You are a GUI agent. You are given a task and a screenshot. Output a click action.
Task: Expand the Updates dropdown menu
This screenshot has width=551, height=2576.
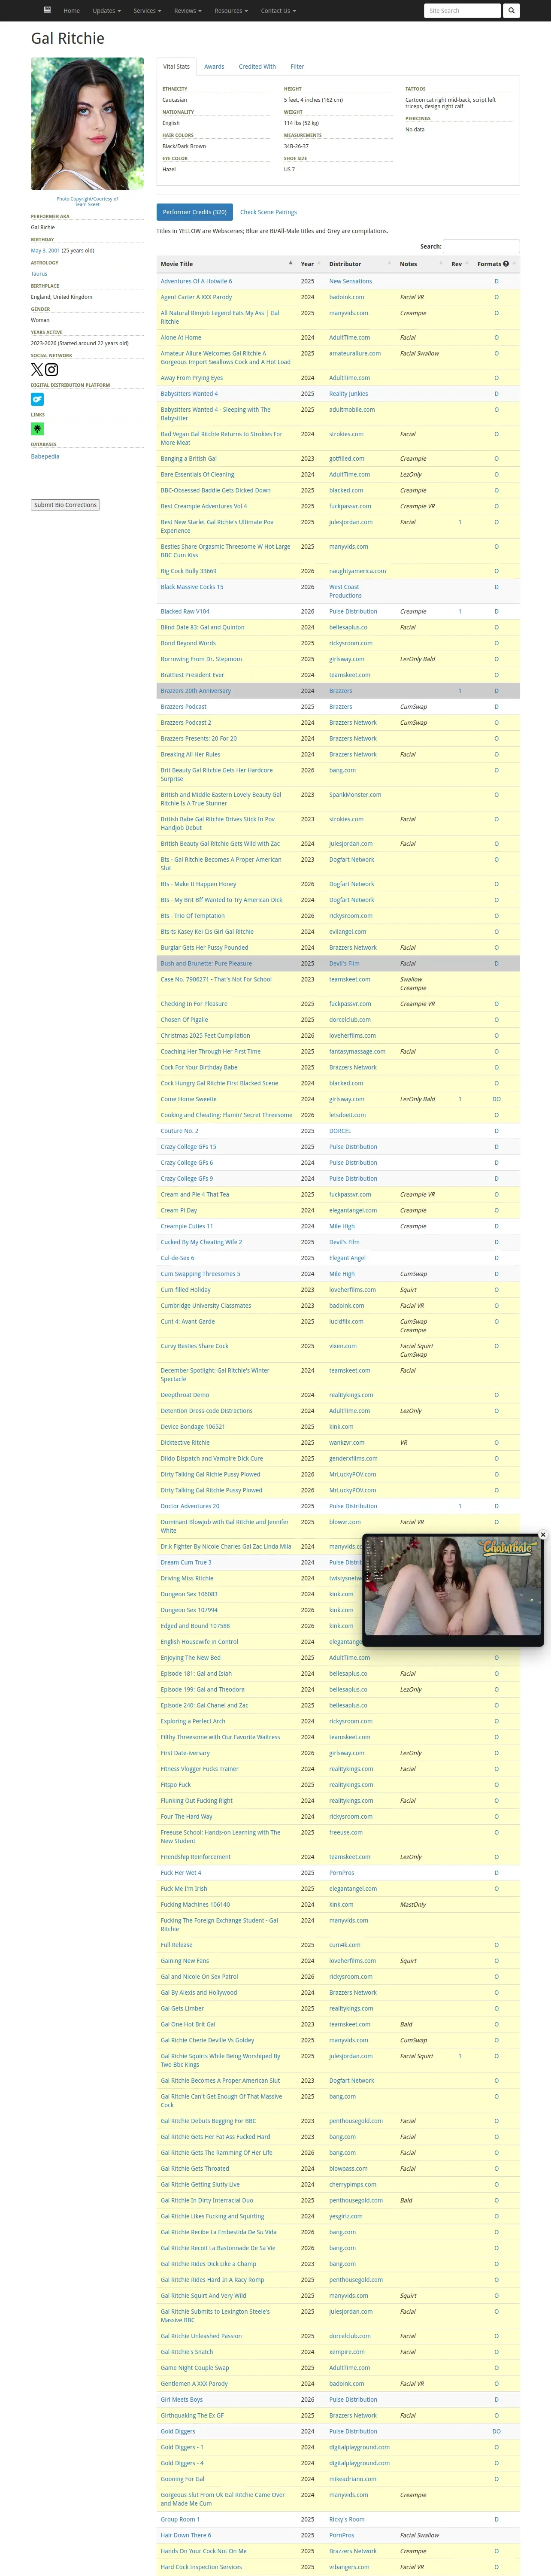[106, 11]
